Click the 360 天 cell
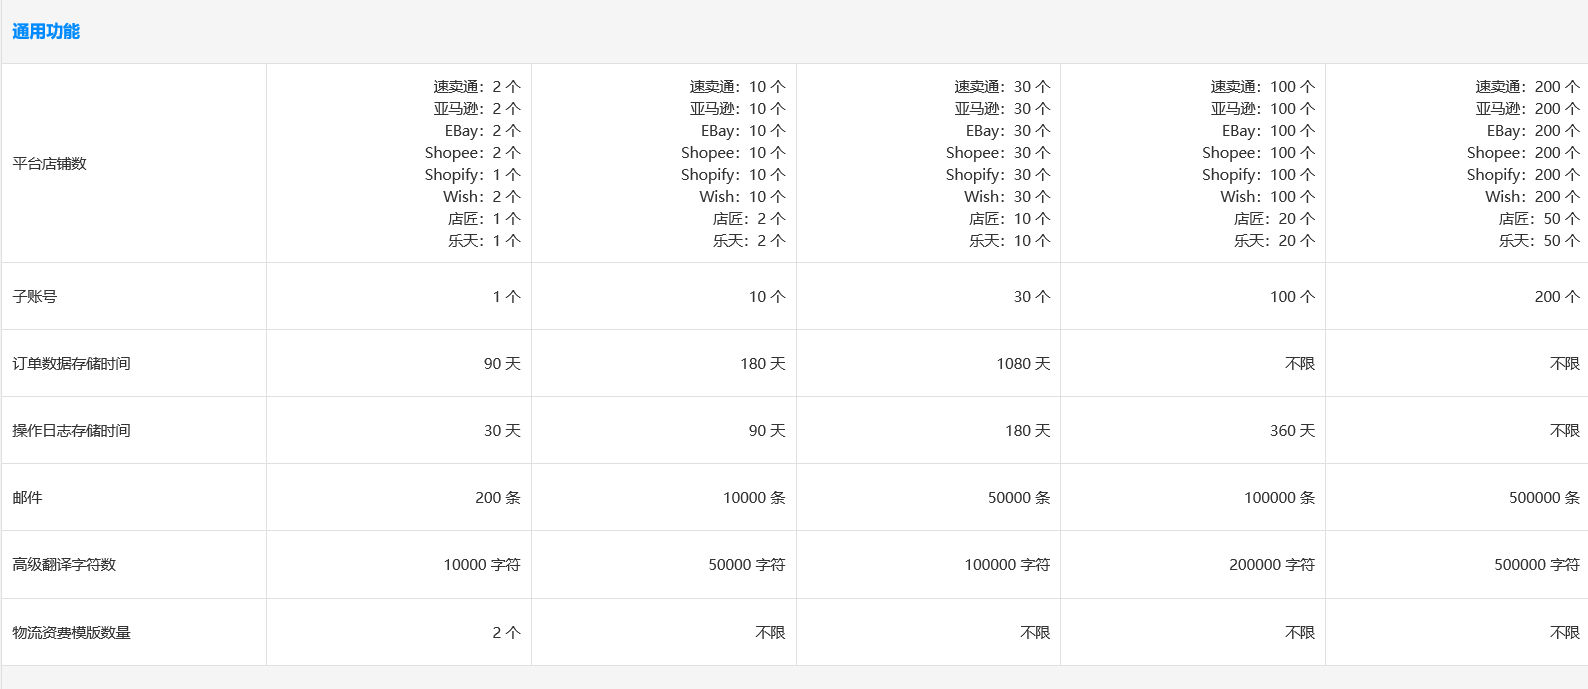 pyautogui.click(x=1293, y=430)
